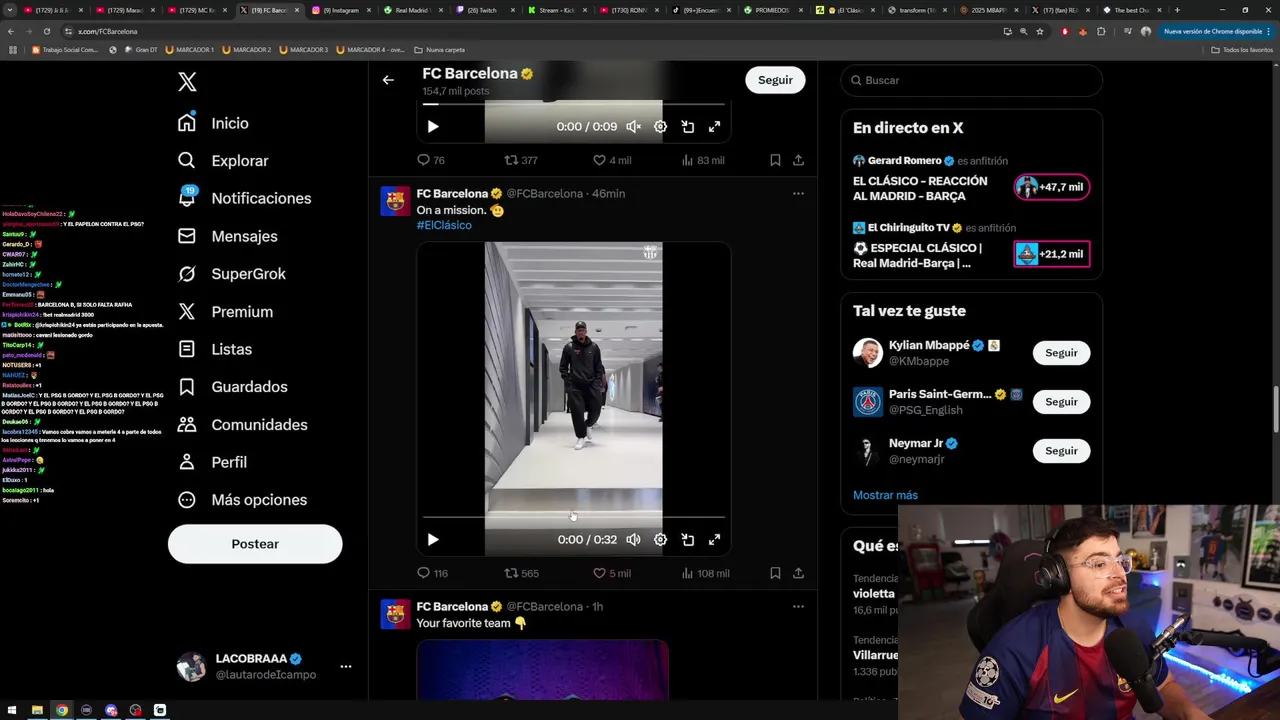Open more options on 'On a mission' post

(x=798, y=193)
